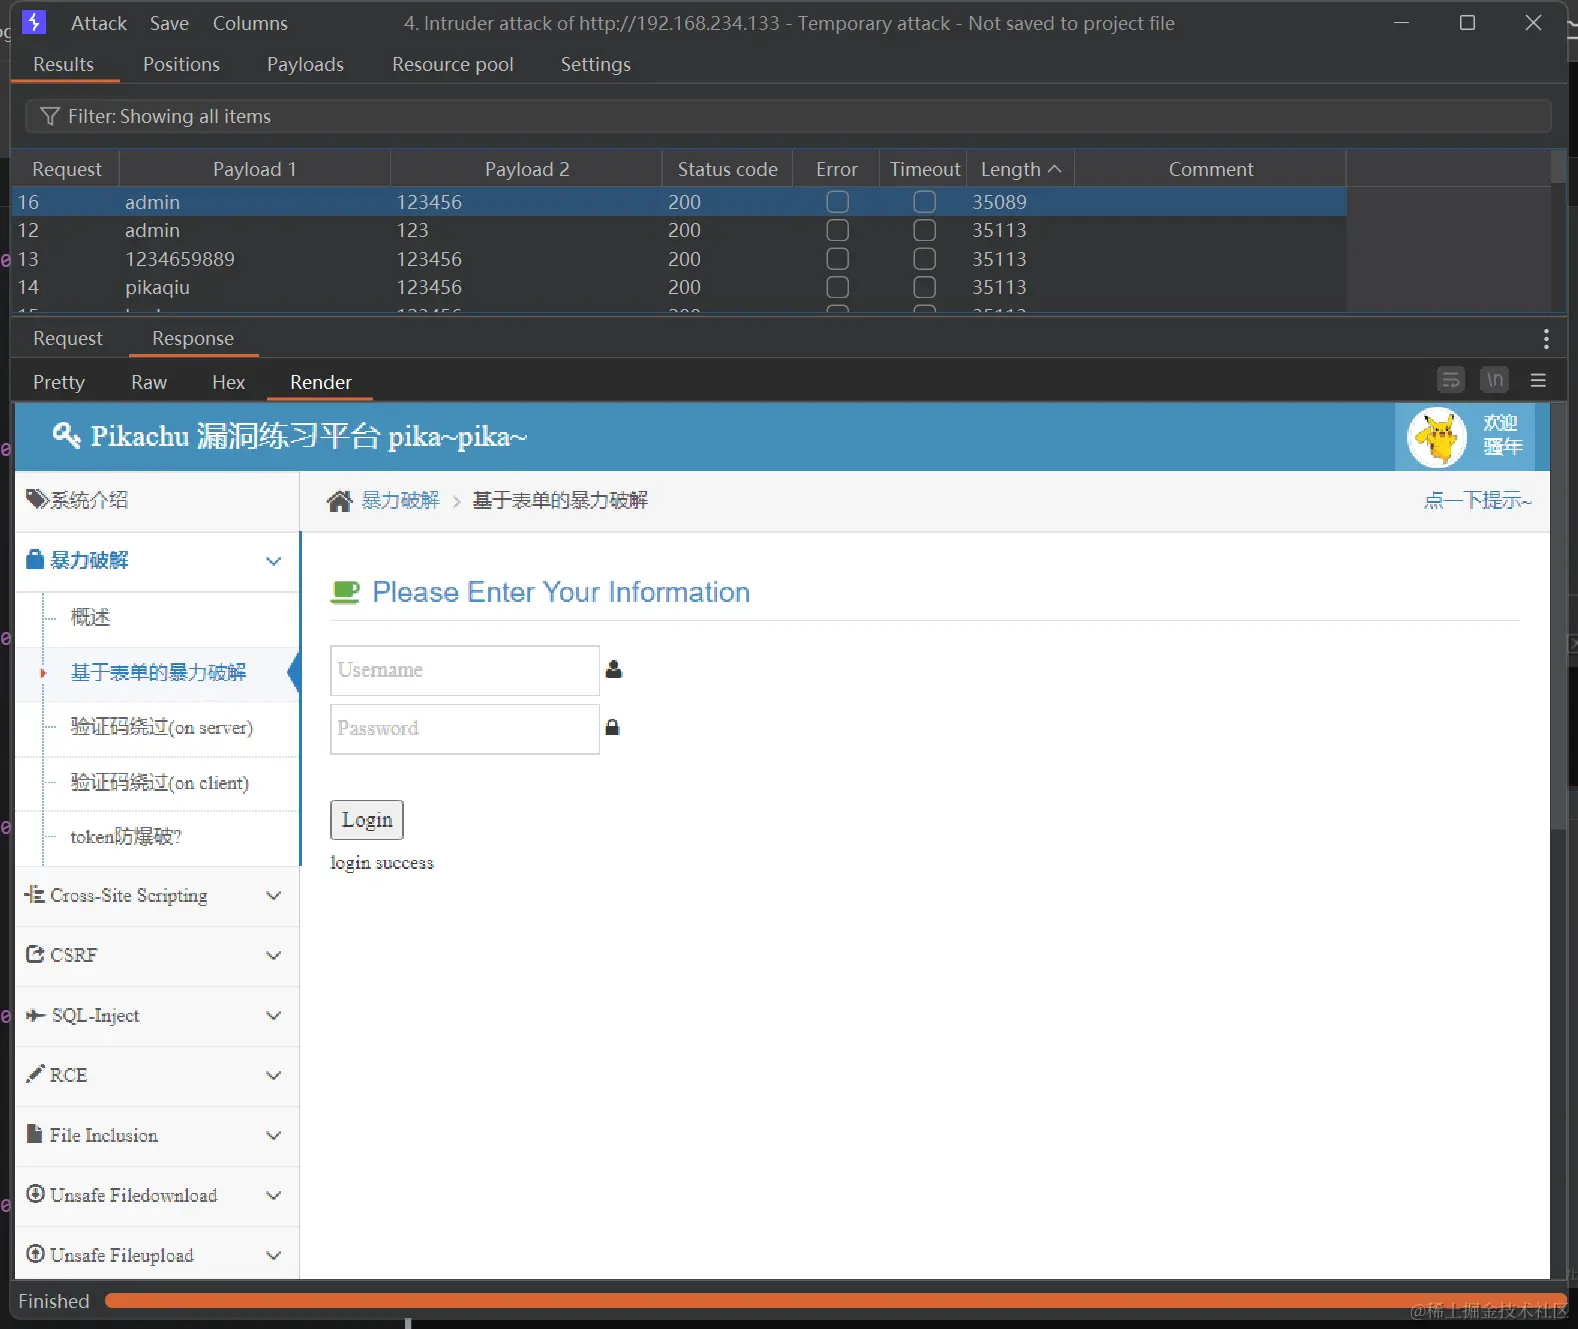
Task: Open 验证码绕过(on client) sidebar link
Action: tap(160, 782)
